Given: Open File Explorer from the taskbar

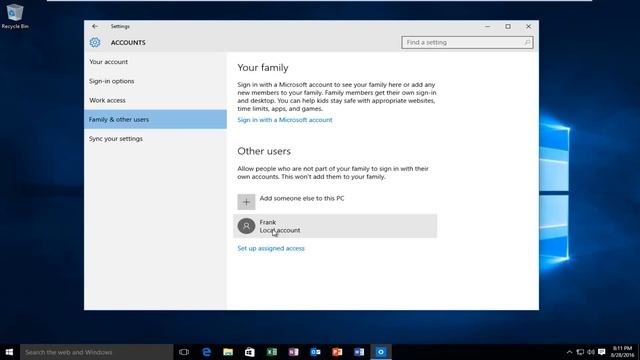Looking at the screenshot, I should [228, 352].
